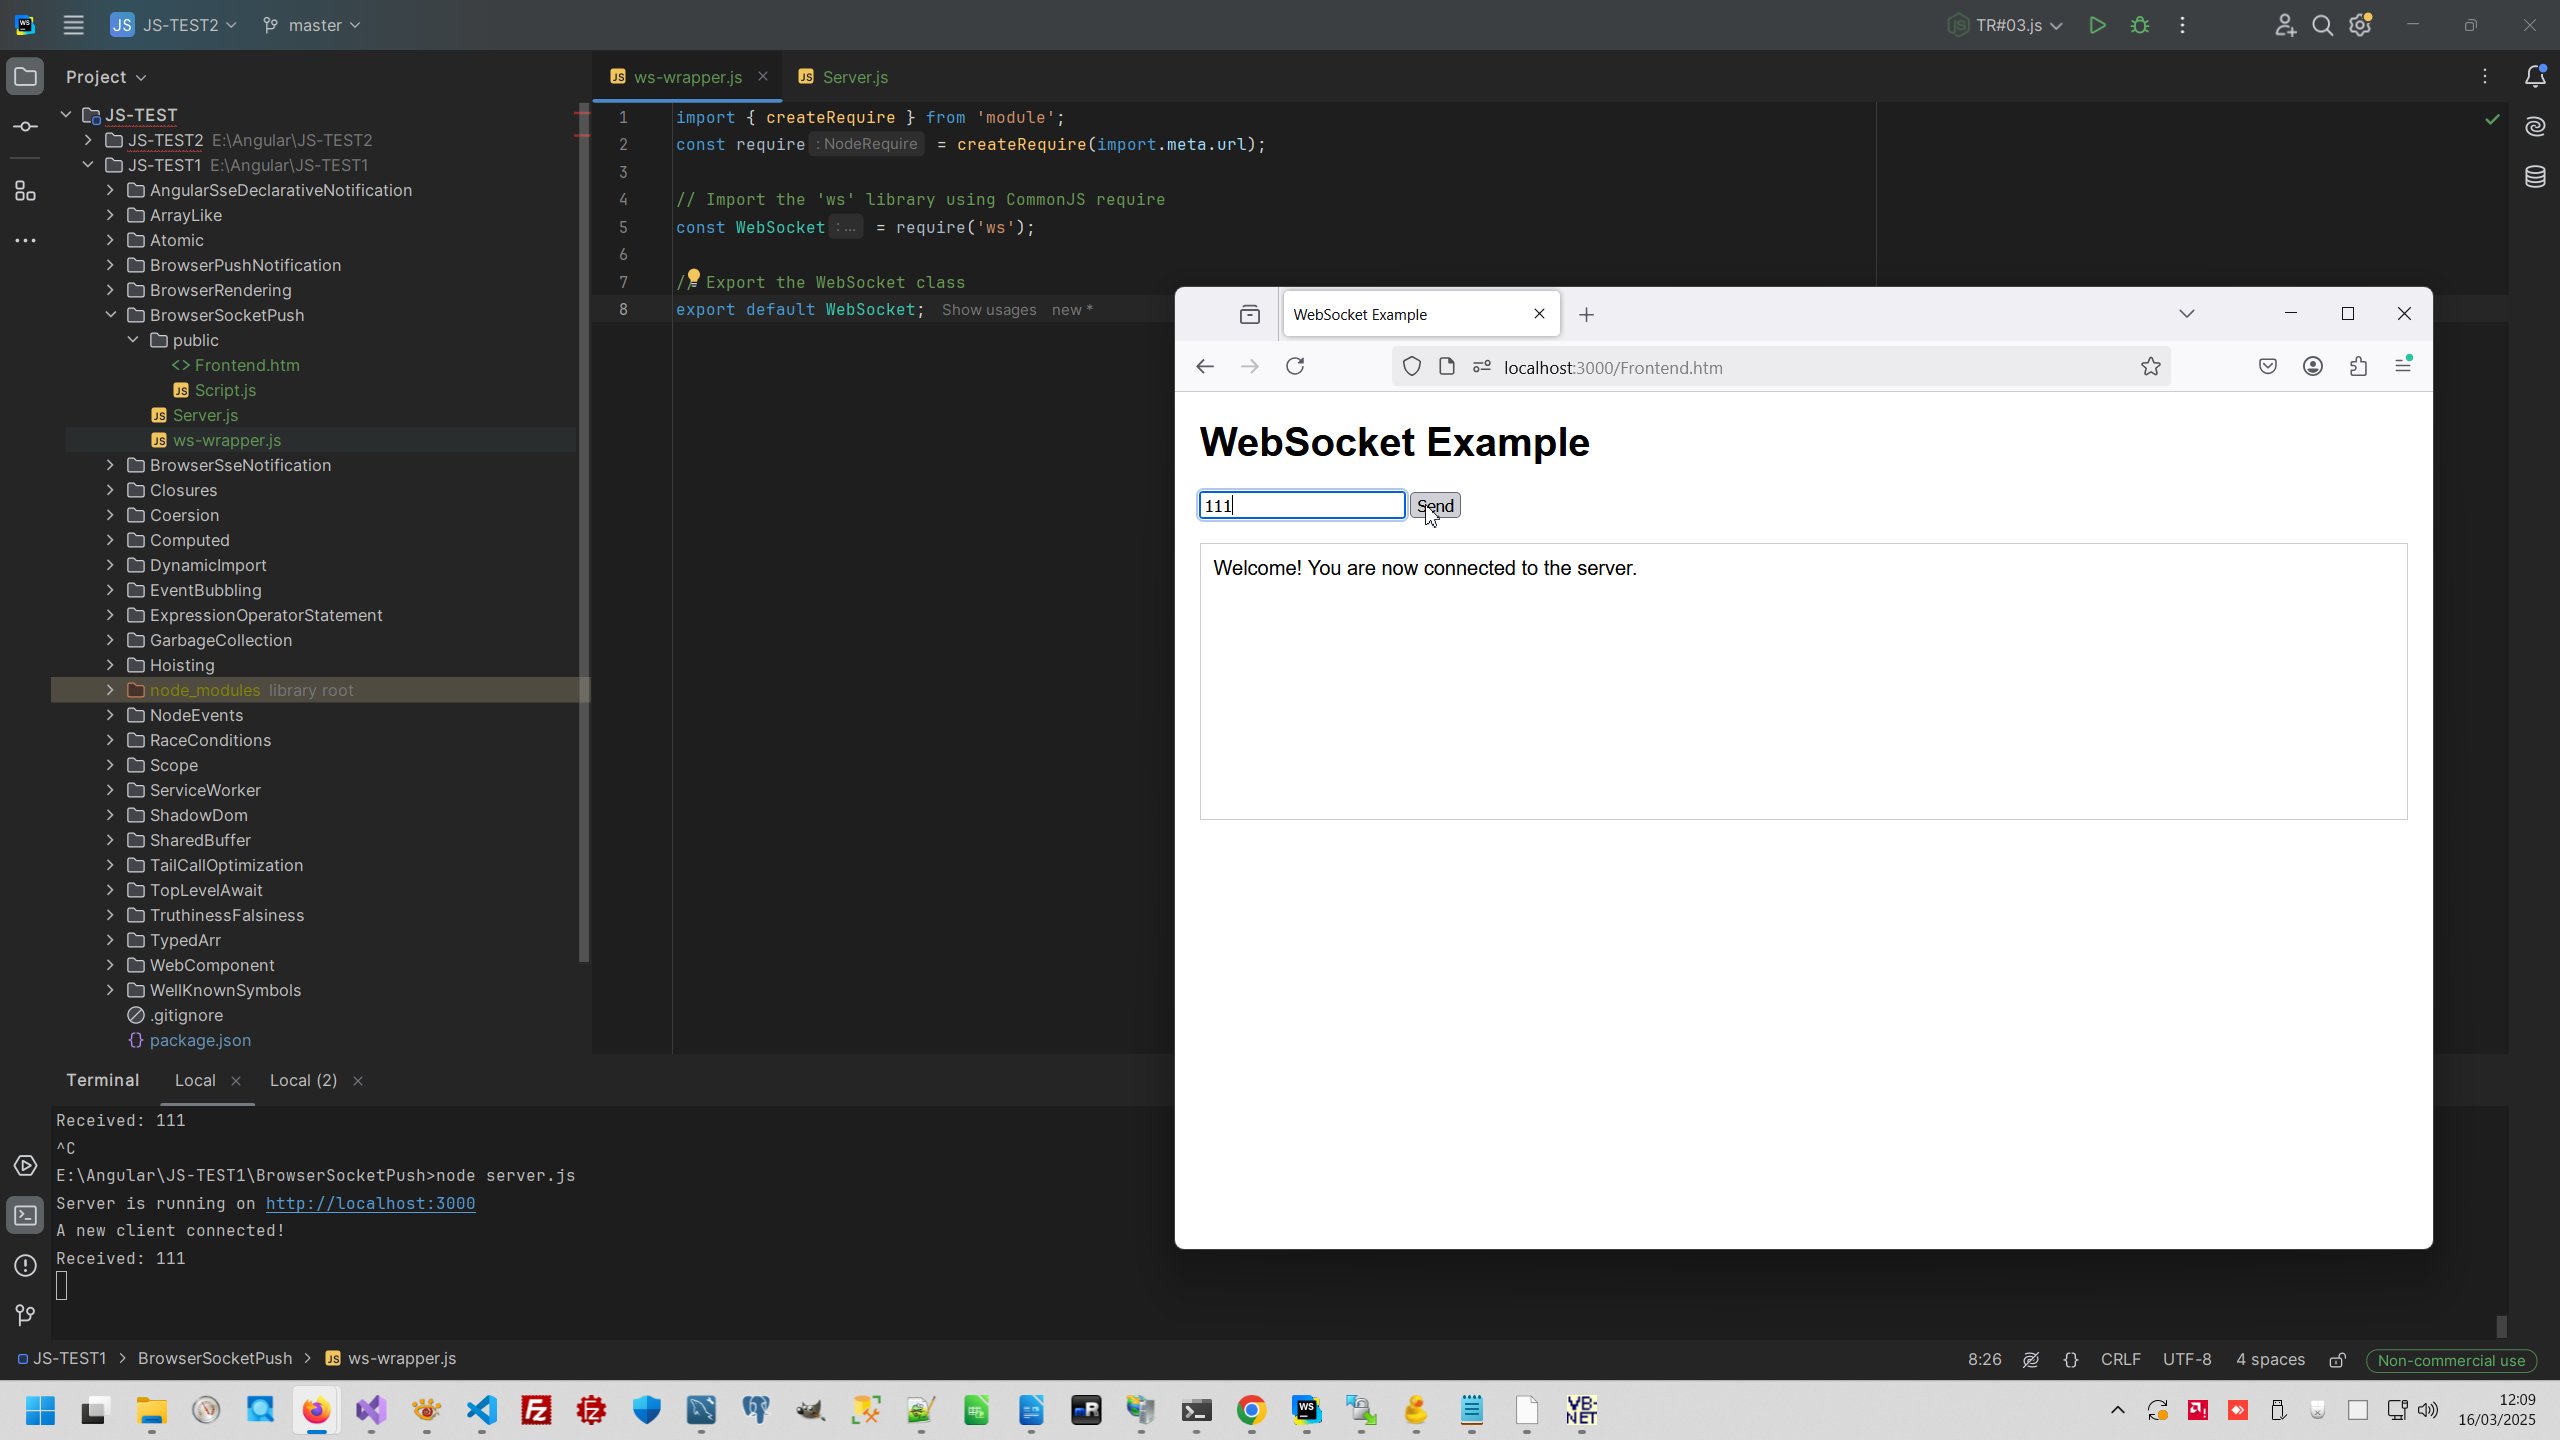The height and width of the screenshot is (1440, 2560).
Task: Open the master branch dropdown
Action: click(312, 25)
